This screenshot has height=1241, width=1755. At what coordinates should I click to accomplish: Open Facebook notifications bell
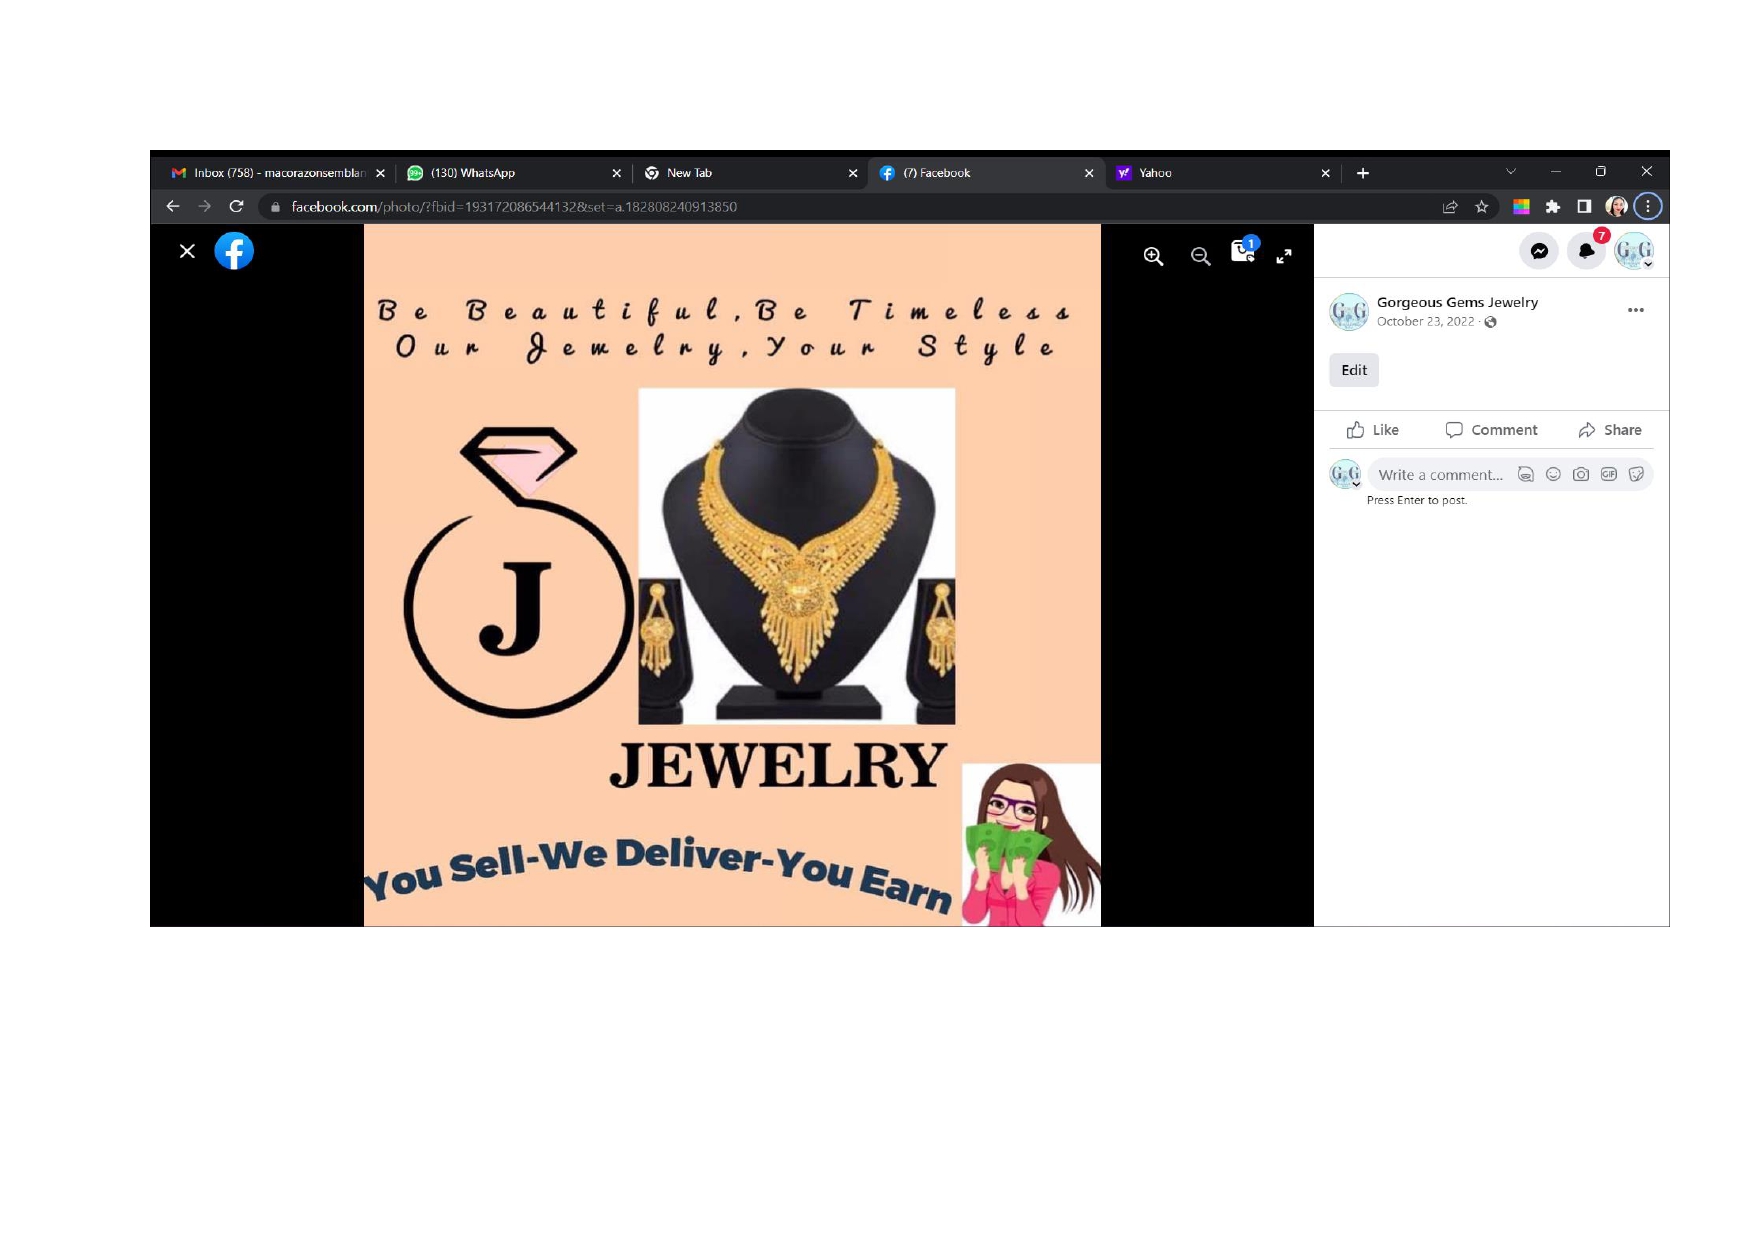(1587, 251)
